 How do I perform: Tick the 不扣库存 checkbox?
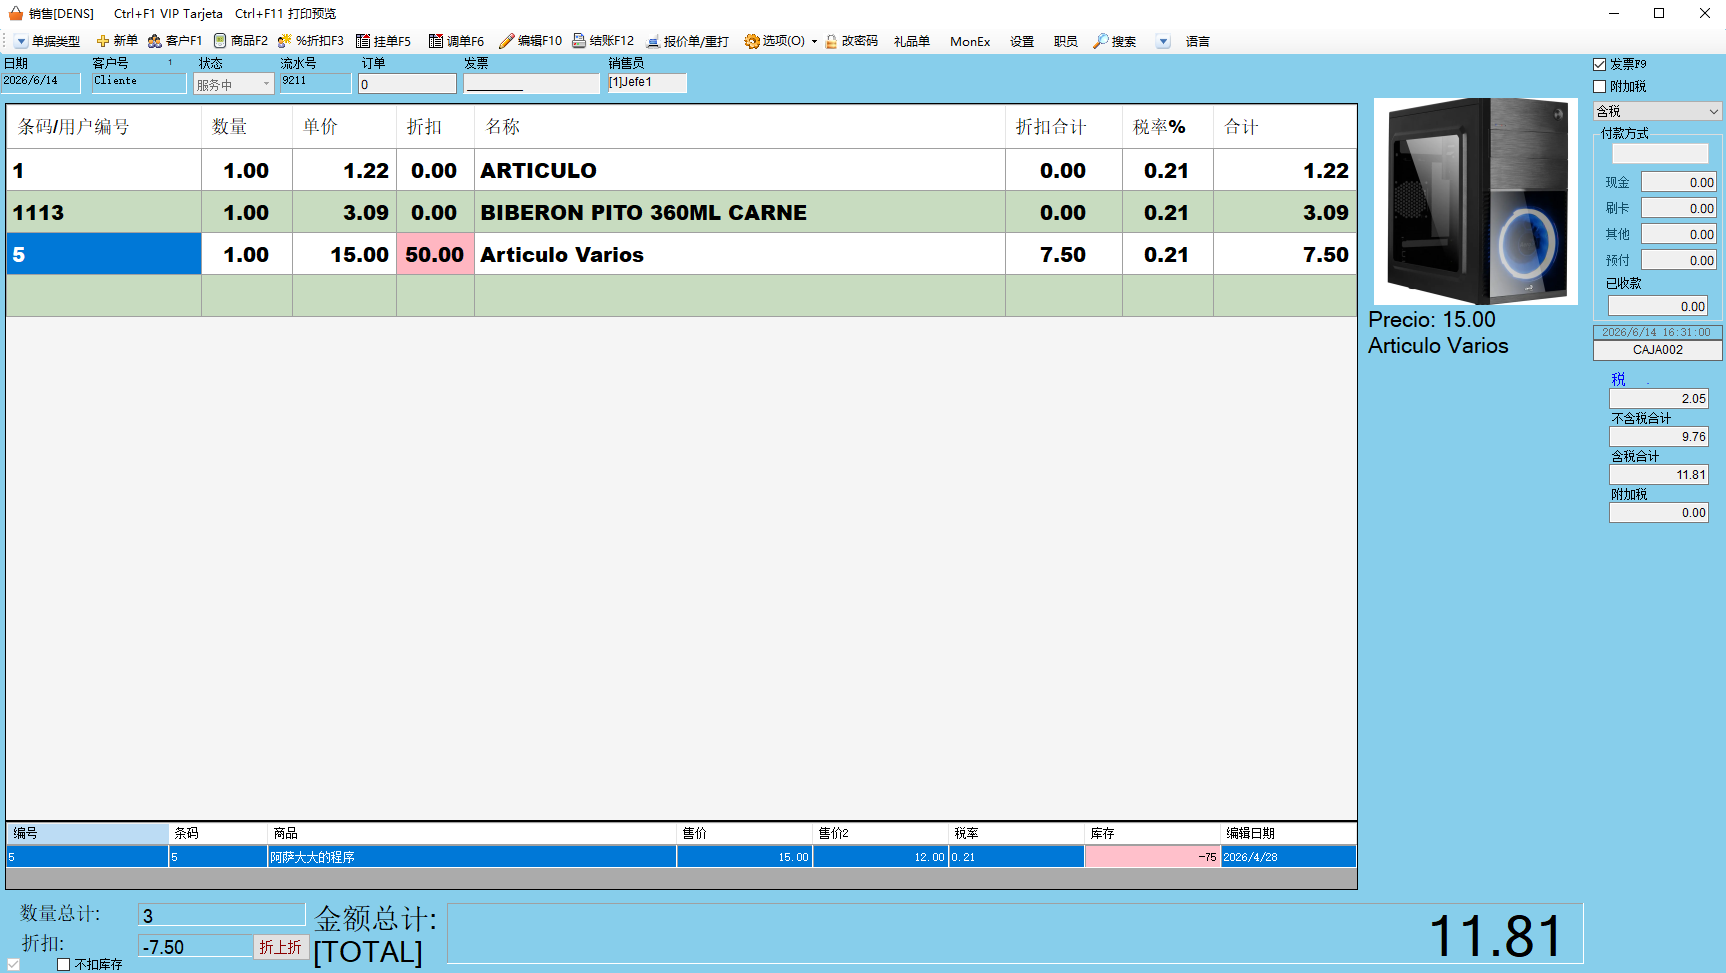point(64,965)
